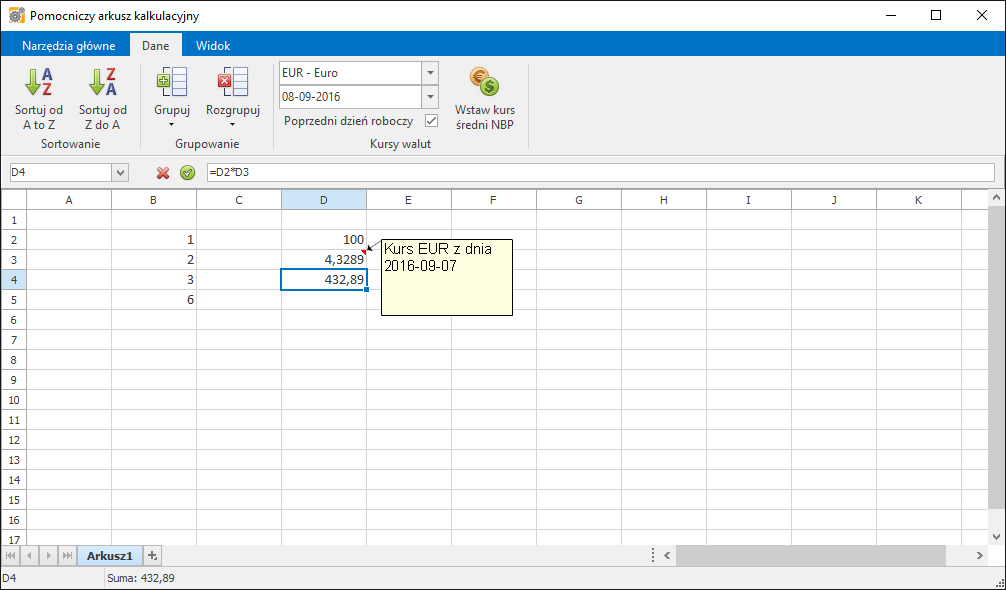The image size is (1006, 590).
Task: Toggle Poprzedni dzień roboczy checkbox
Action: tap(432, 121)
